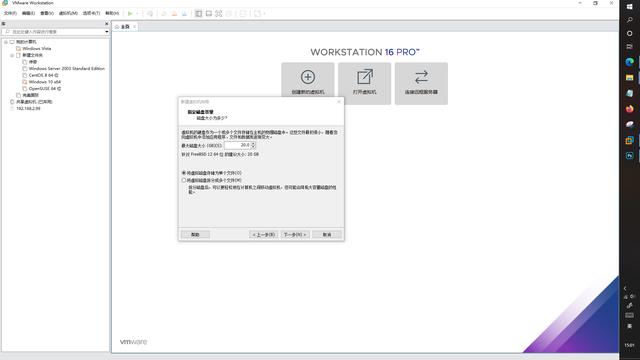
Task: Open the 选项卡(T) menu
Action: pyautogui.click(x=91, y=13)
